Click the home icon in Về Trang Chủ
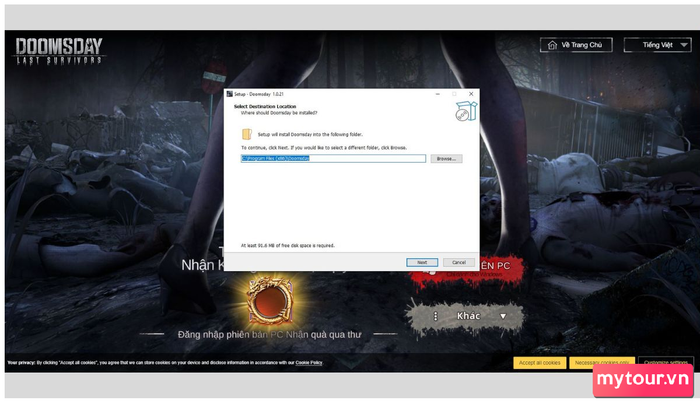Screen dimensions: 700x405 (x=552, y=45)
